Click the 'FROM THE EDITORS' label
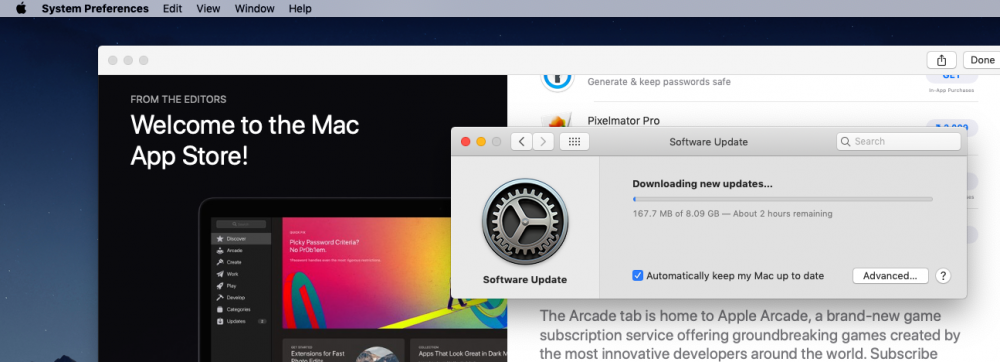The image size is (1000, 362). coord(178,99)
